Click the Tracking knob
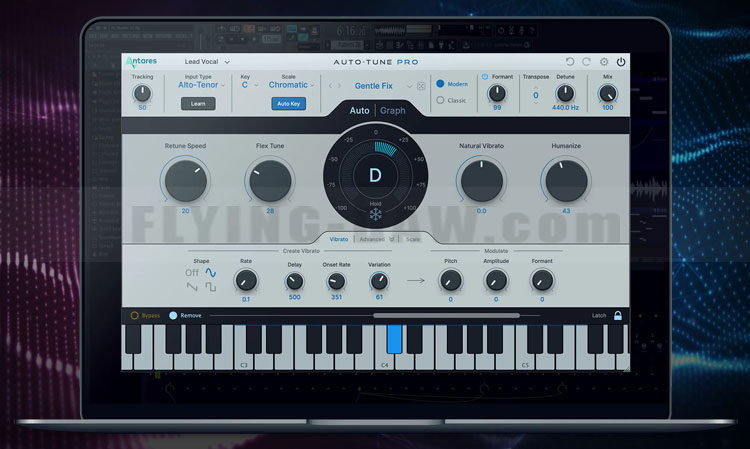This screenshot has height=449, width=750. 142,93
